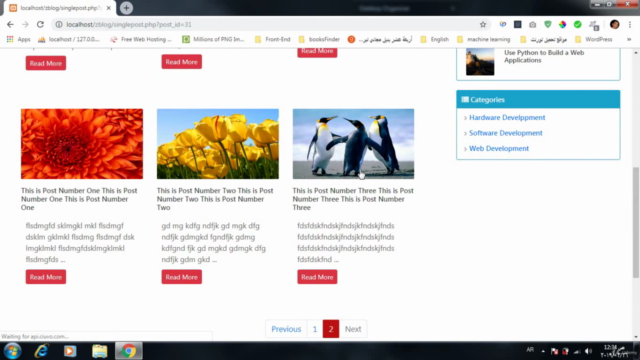Open the booksFinder bookmarks folder
Viewport: 640px width, 360px height.
(319, 39)
